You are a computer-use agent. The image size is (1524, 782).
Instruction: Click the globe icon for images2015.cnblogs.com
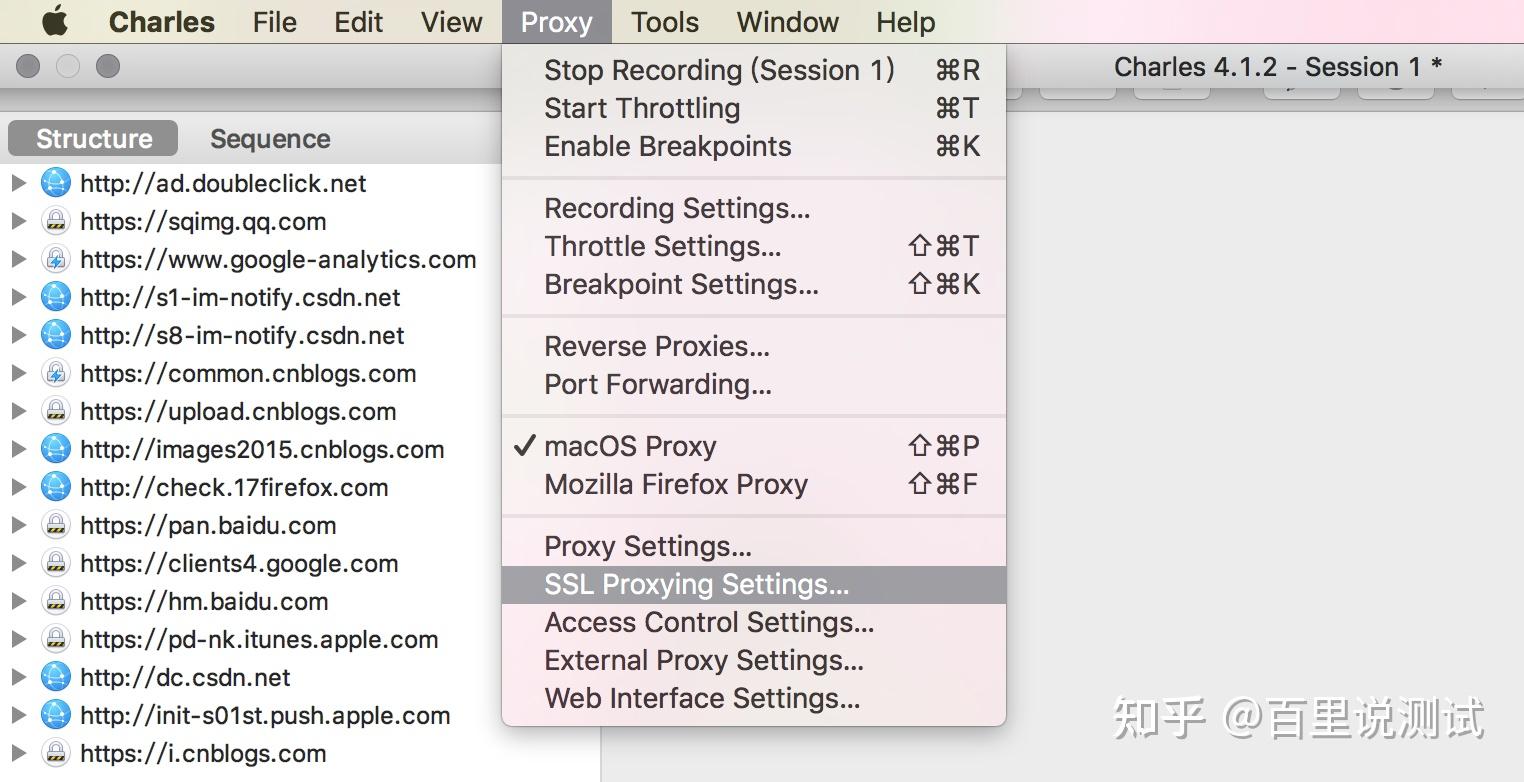pos(56,449)
